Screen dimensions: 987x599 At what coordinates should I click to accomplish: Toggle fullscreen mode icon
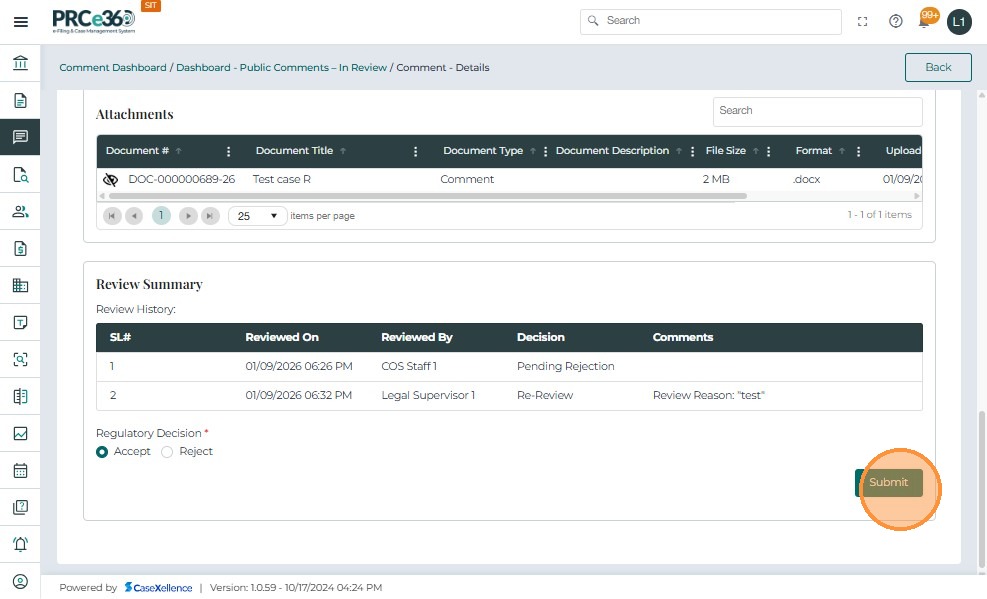click(x=862, y=21)
